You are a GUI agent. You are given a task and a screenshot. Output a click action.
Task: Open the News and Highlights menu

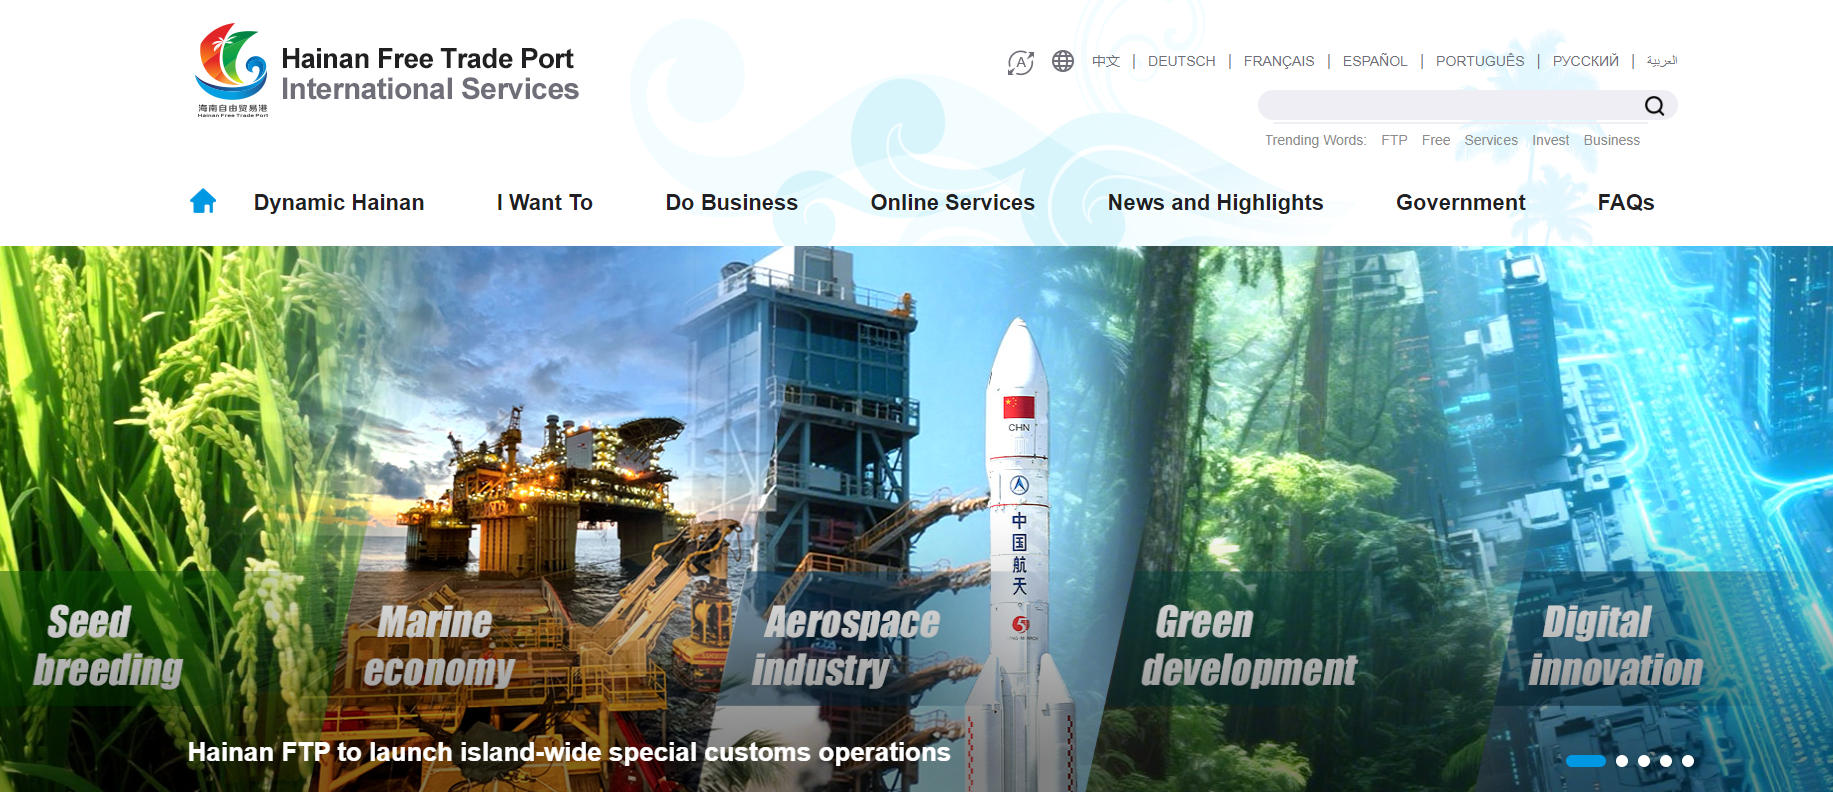[x=1215, y=203]
